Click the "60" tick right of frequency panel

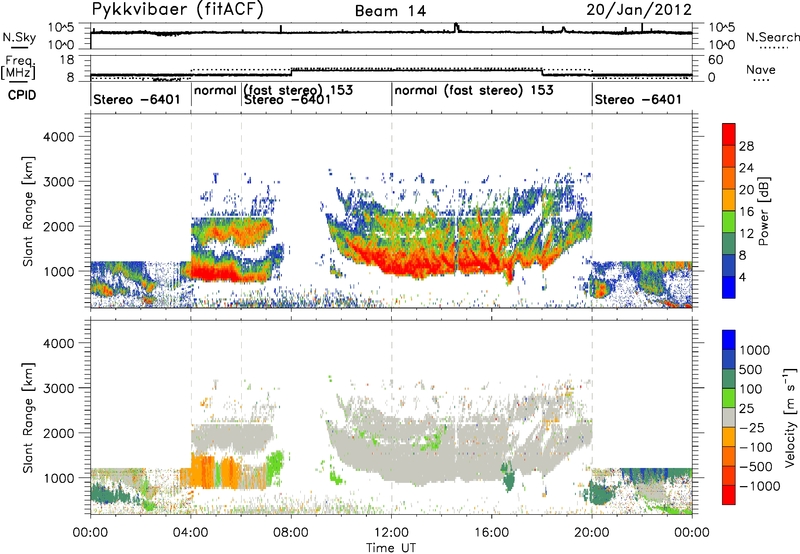(716, 60)
